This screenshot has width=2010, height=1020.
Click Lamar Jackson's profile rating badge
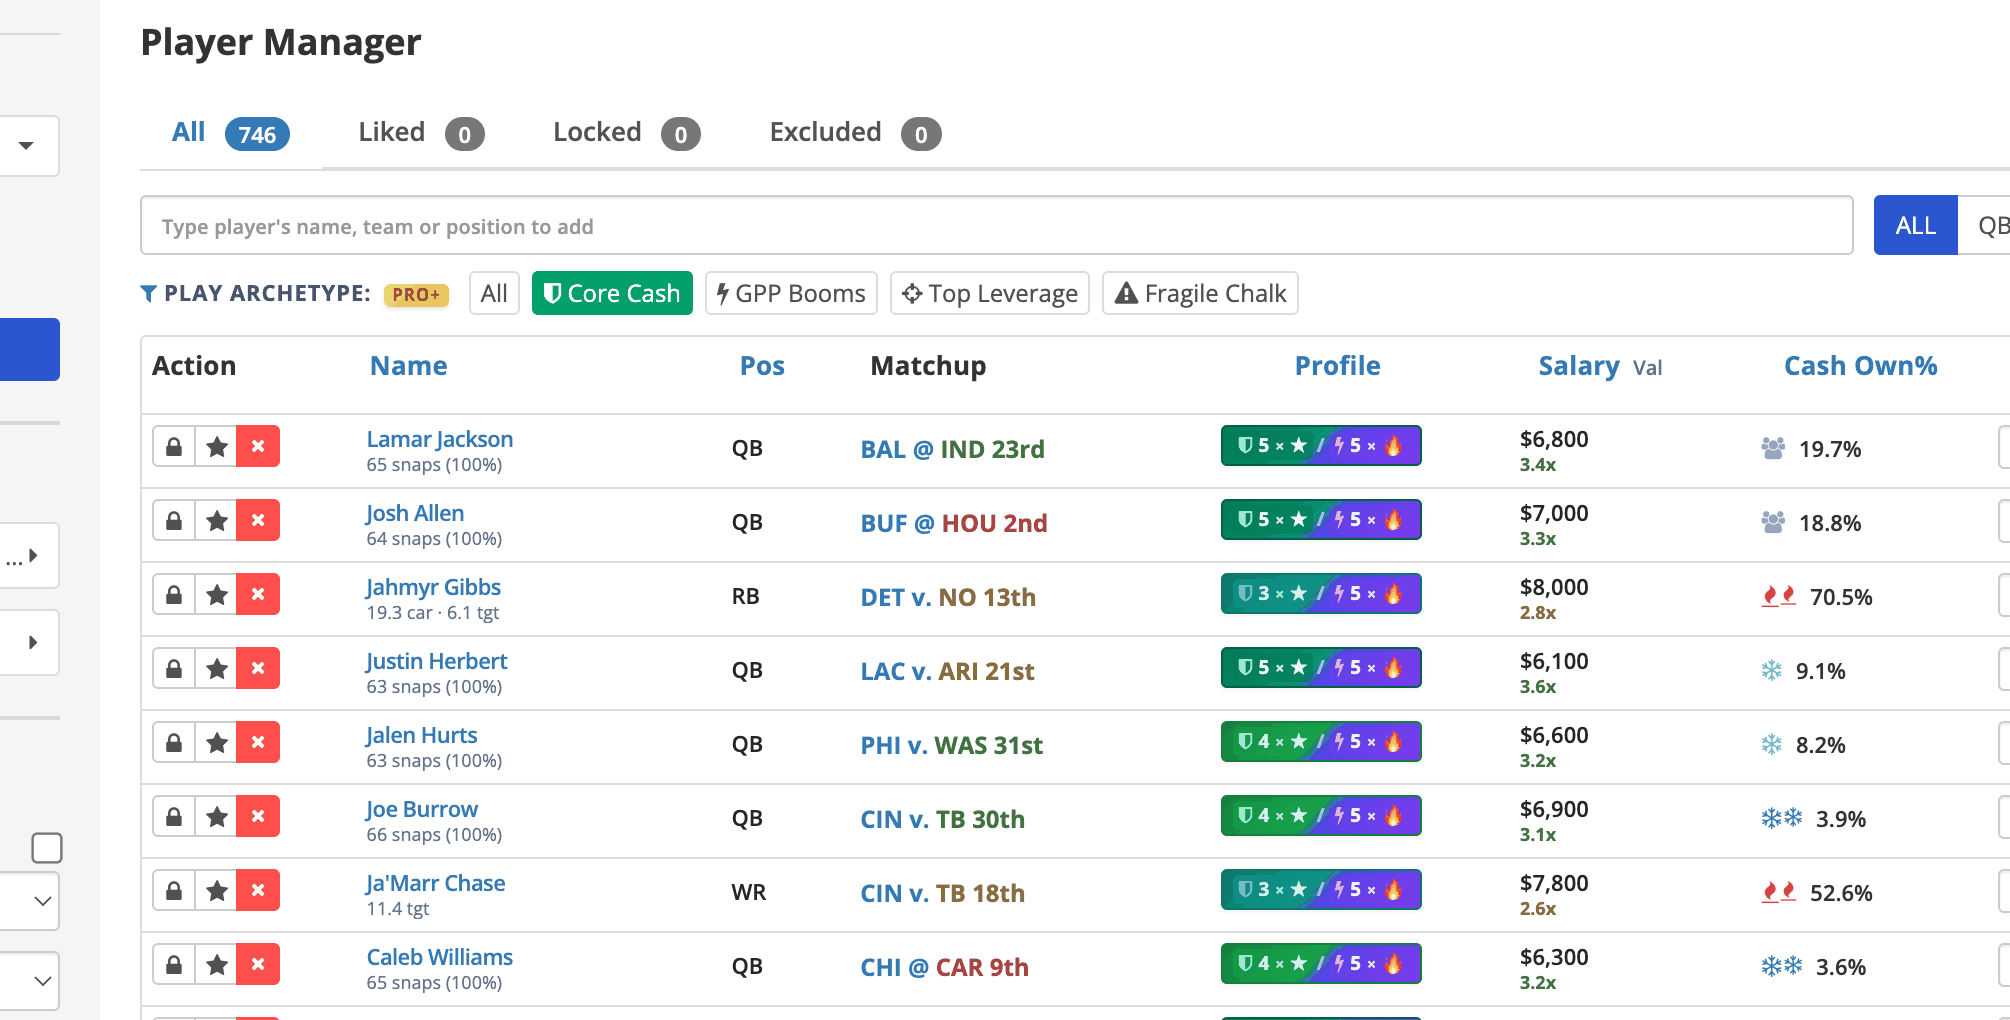(x=1320, y=446)
